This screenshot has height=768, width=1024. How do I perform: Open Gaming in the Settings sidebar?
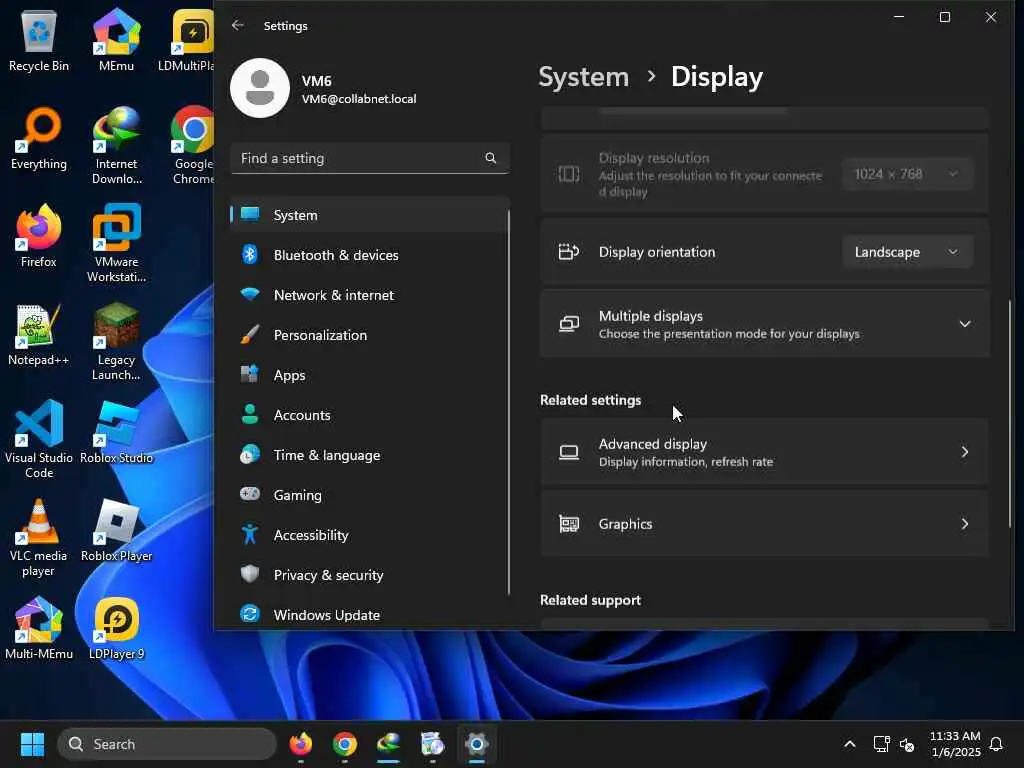370,495
